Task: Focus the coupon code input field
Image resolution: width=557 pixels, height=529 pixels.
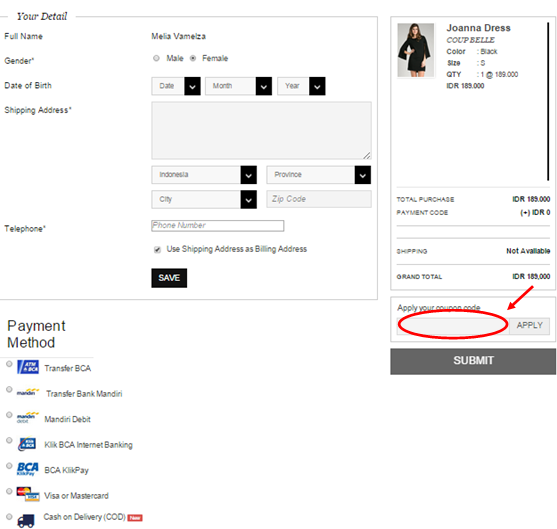Action: pyautogui.click(x=453, y=325)
